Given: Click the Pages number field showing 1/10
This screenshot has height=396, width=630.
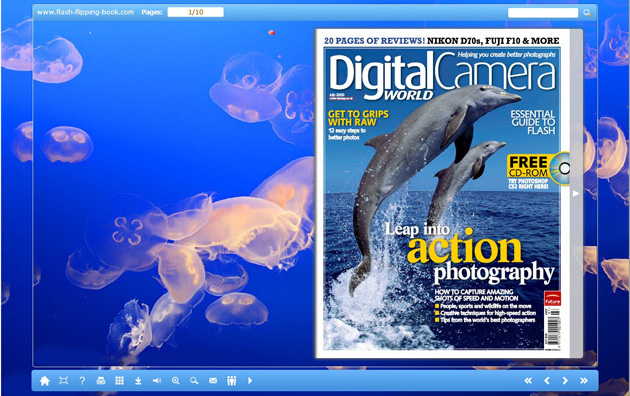Looking at the screenshot, I should pos(196,12).
